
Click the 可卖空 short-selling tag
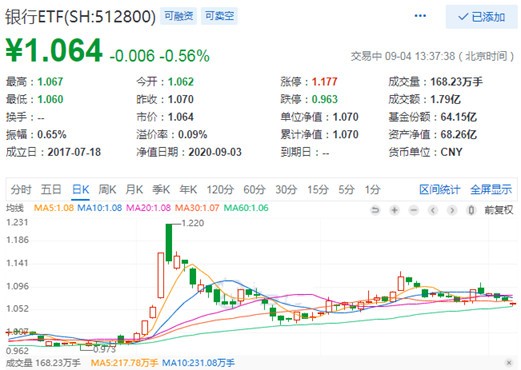(x=219, y=16)
